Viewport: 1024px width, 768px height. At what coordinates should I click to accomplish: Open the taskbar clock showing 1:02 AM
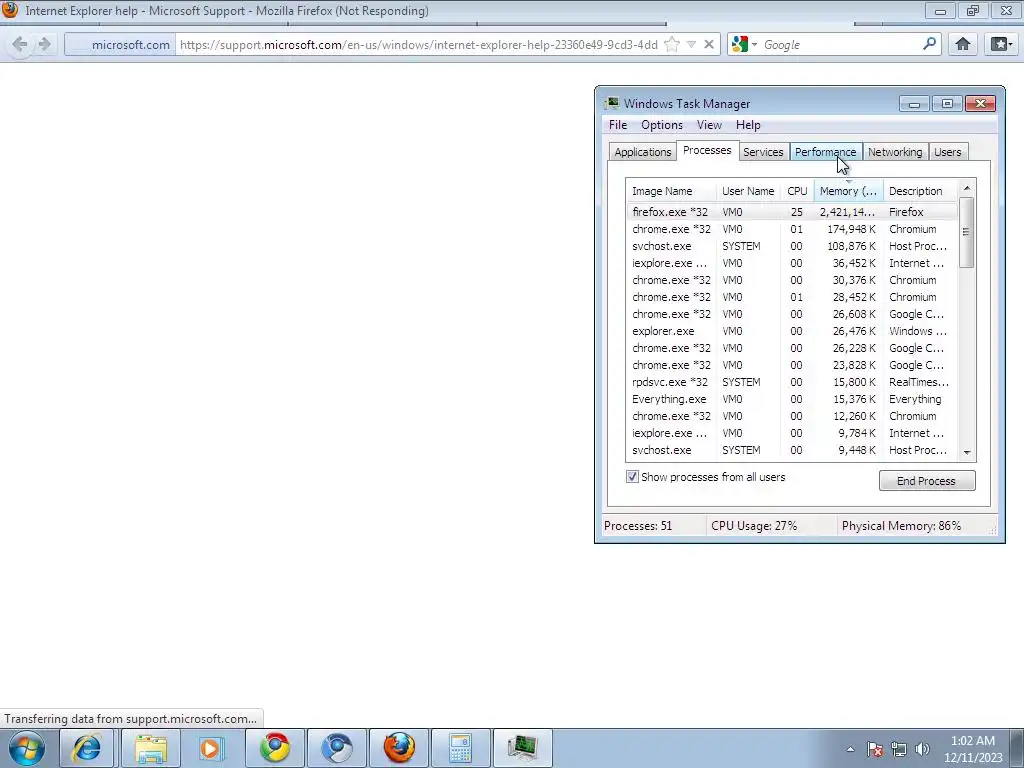tap(973, 749)
